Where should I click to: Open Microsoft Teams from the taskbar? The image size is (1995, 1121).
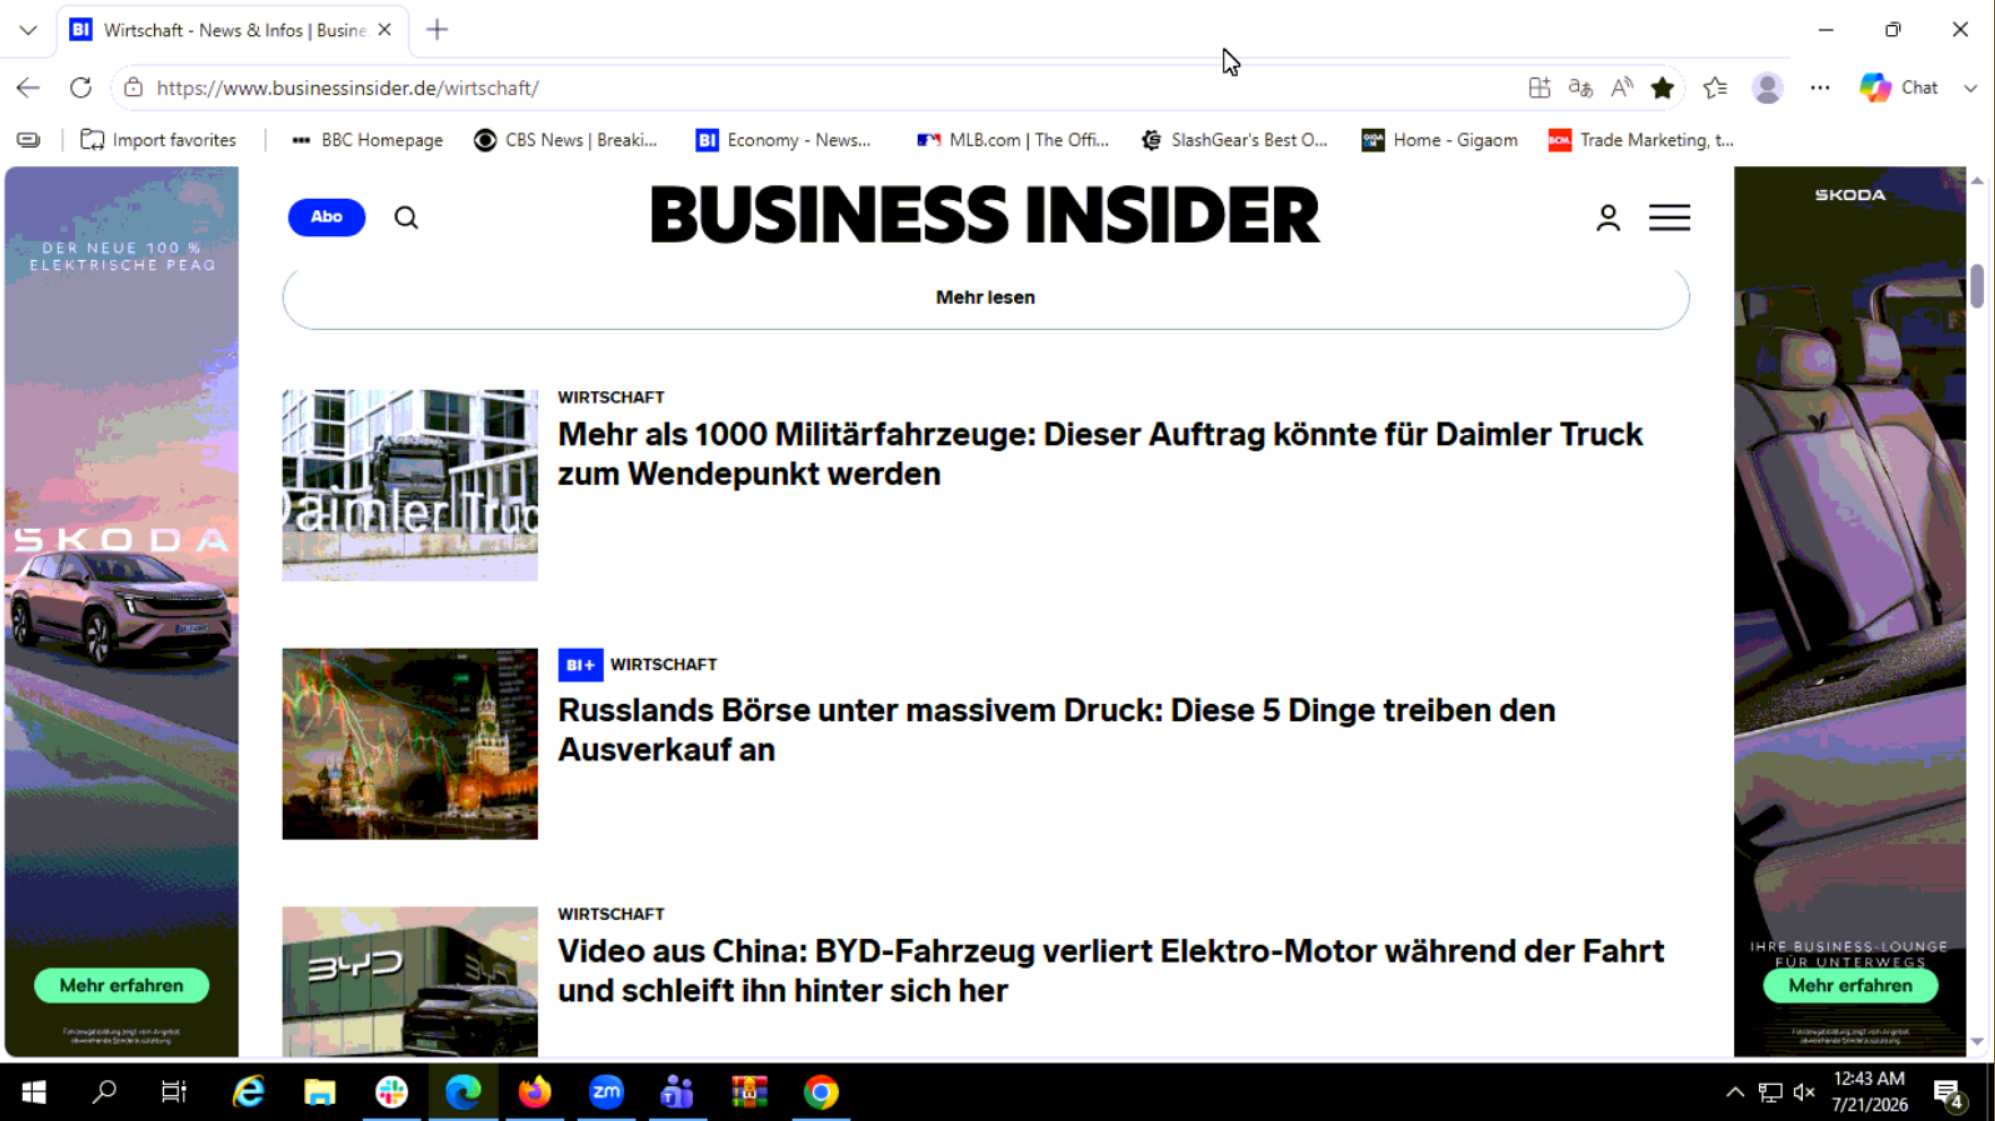click(x=678, y=1092)
